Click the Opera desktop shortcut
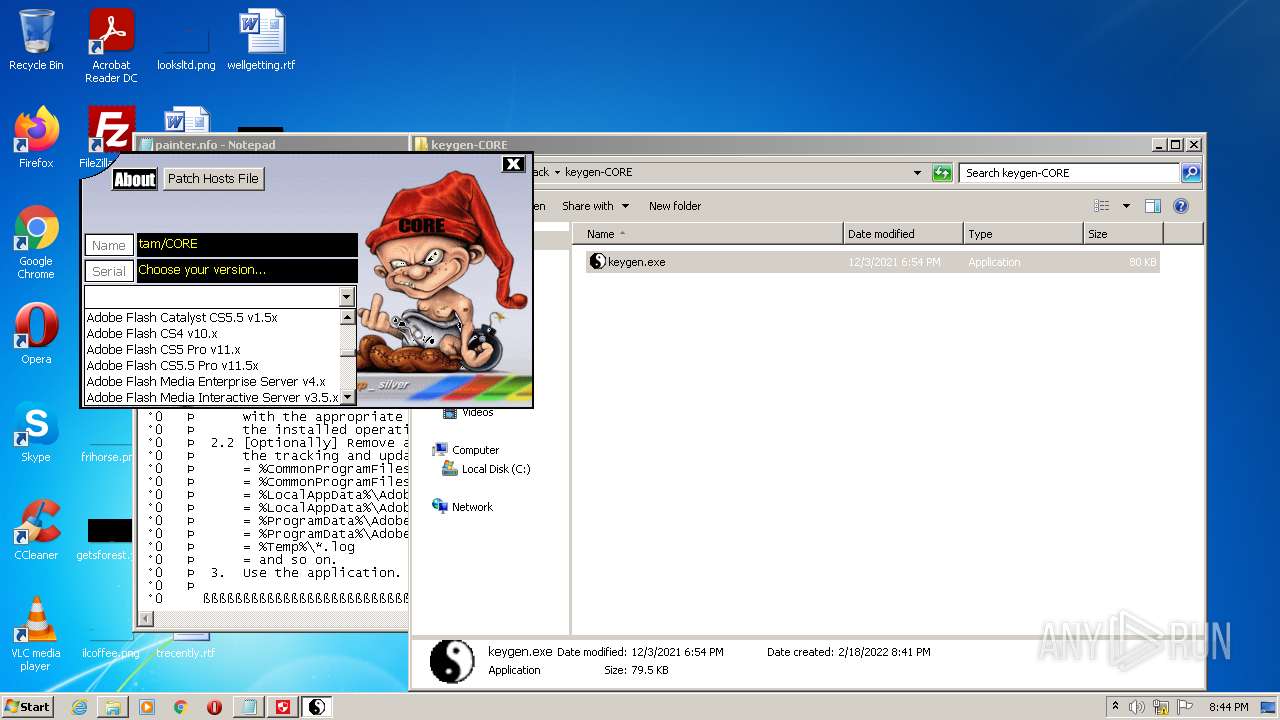 point(36,334)
